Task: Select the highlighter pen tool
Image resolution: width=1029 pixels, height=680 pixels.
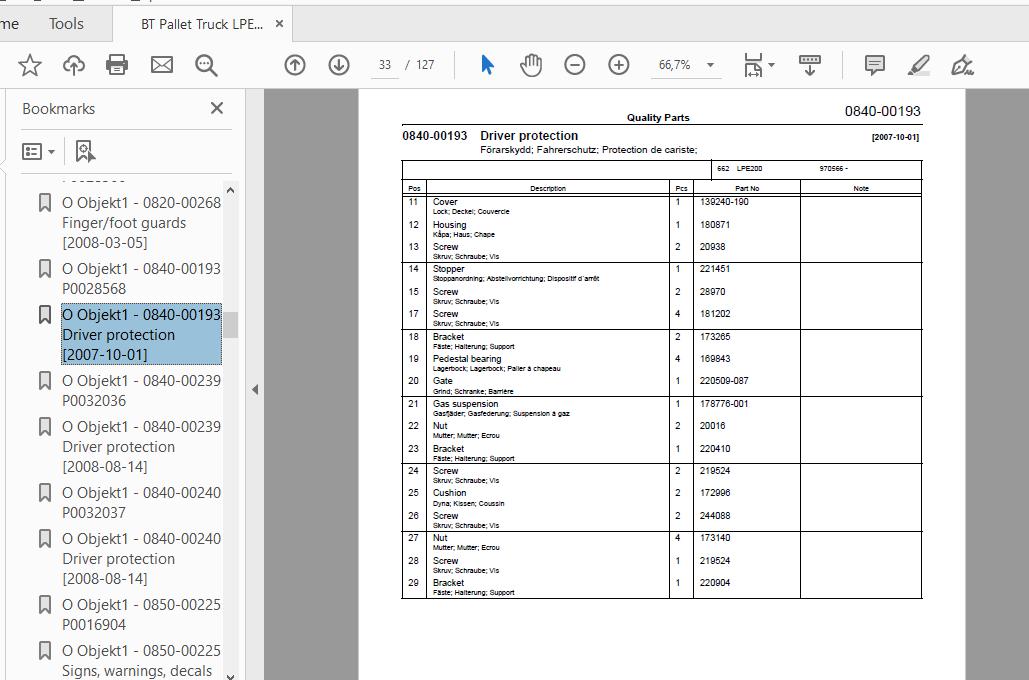Action: pos(918,65)
